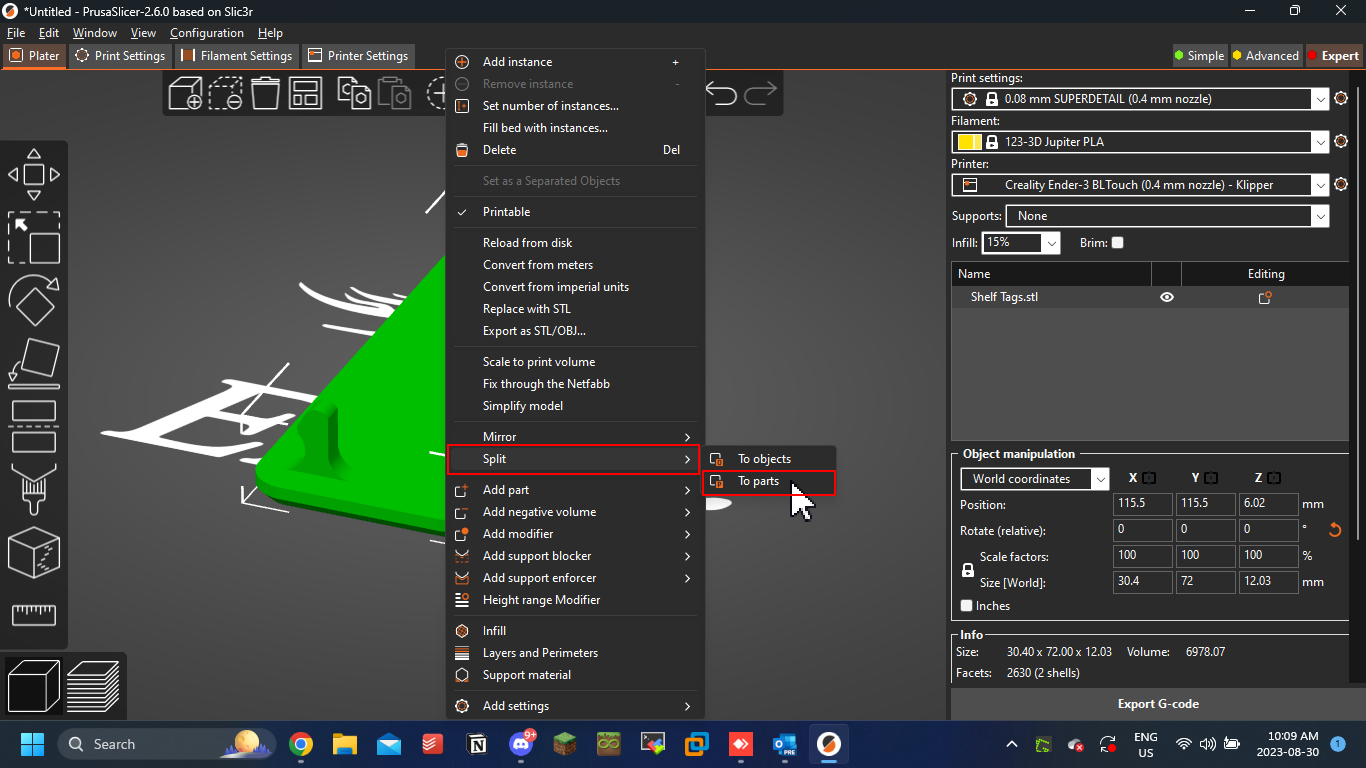Viewport: 1366px width, 768px height.
Task: Expand the World coordinates dropdown
Action: click(1034, 479)
